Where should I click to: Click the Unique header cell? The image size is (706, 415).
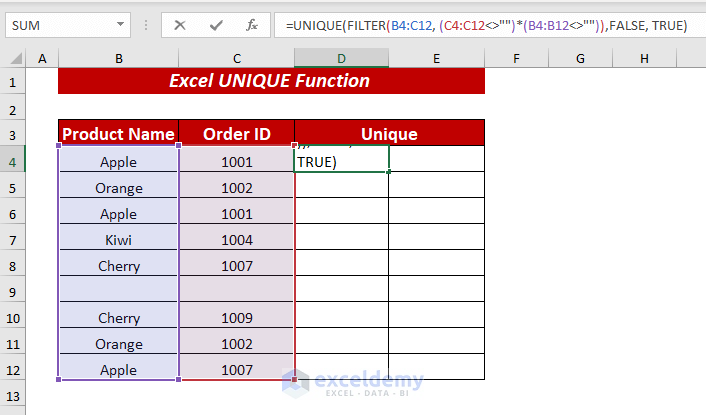(389, 134)
